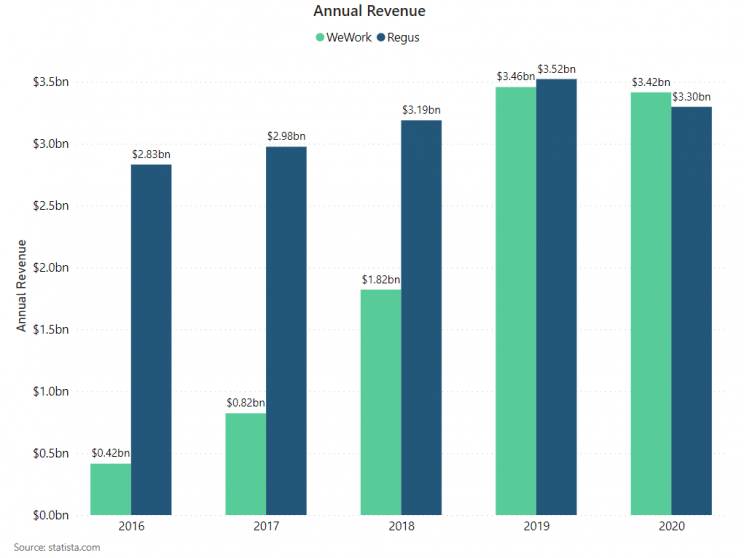This screenshot has width=744, height=558.
Task: Select the WeWork 2016 bar
Action: pos(111,489)
